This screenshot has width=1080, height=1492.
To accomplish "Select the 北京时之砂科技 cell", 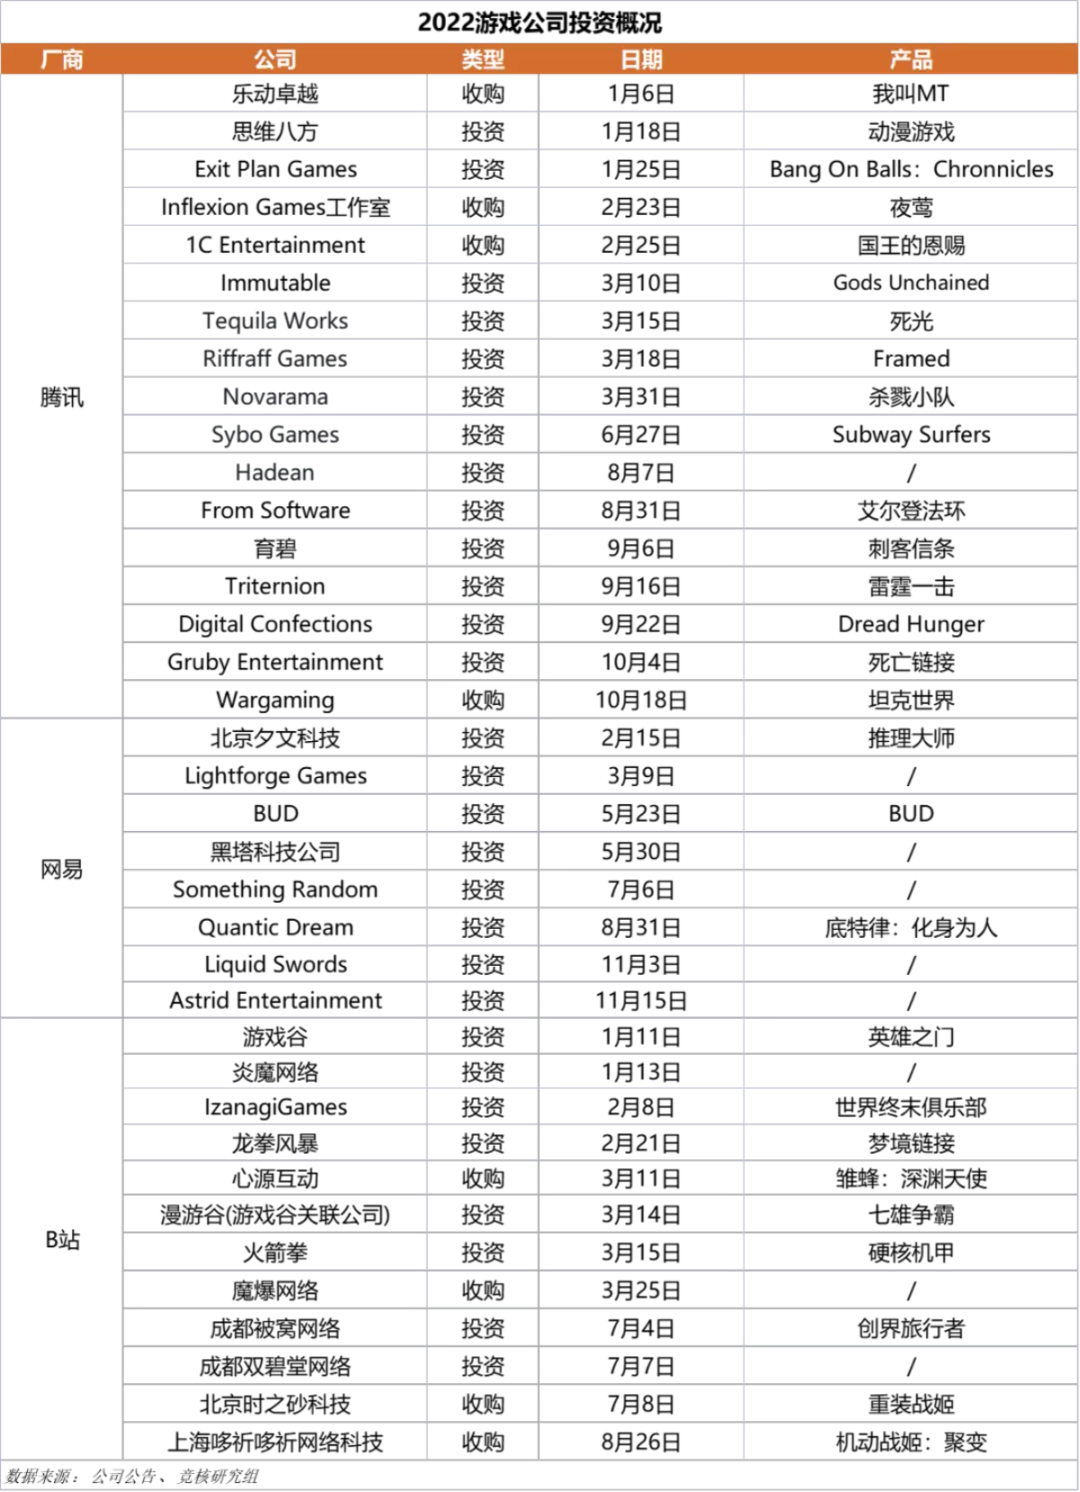I will [275, 1404].
